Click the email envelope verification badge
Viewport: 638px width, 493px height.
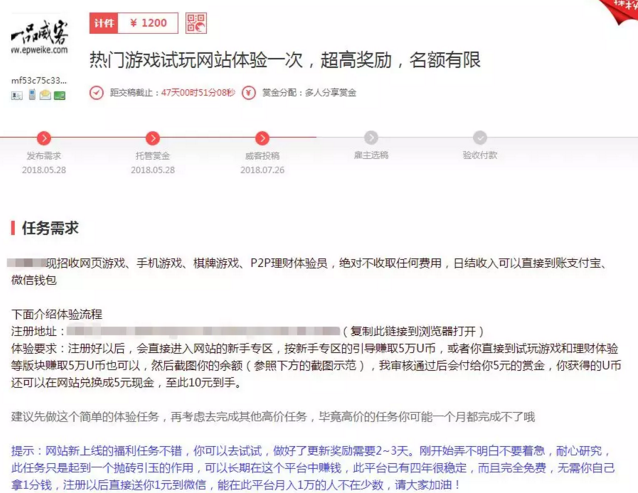45,95
